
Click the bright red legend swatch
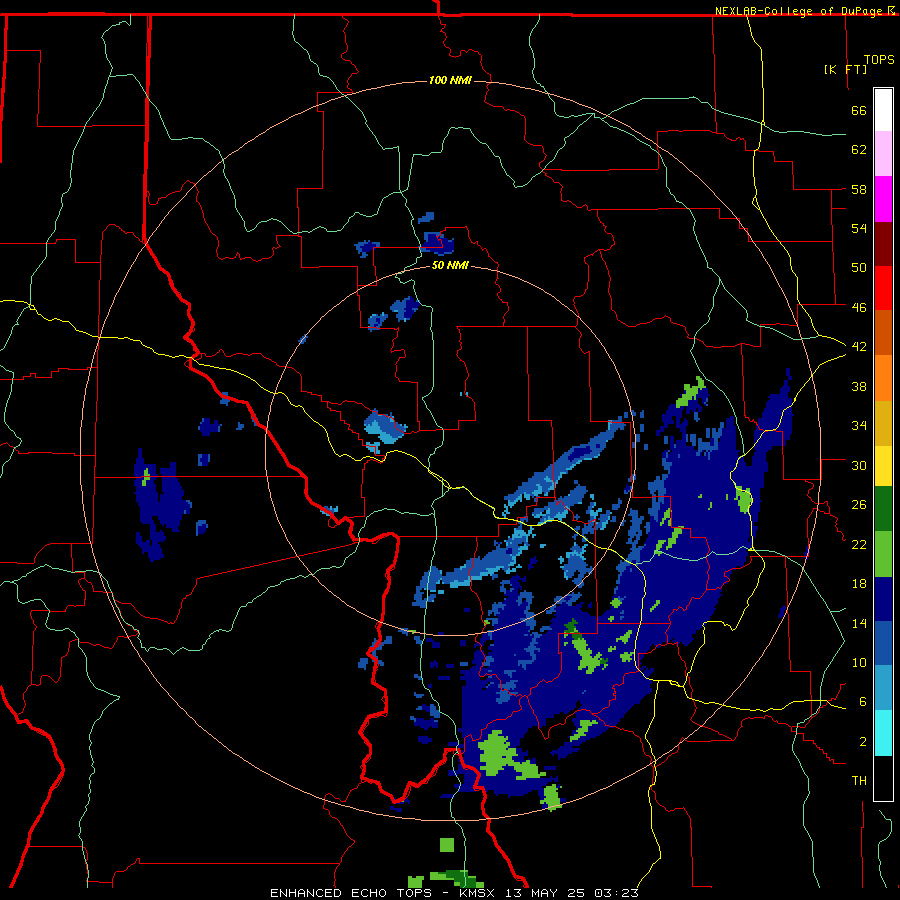point(883,288)
